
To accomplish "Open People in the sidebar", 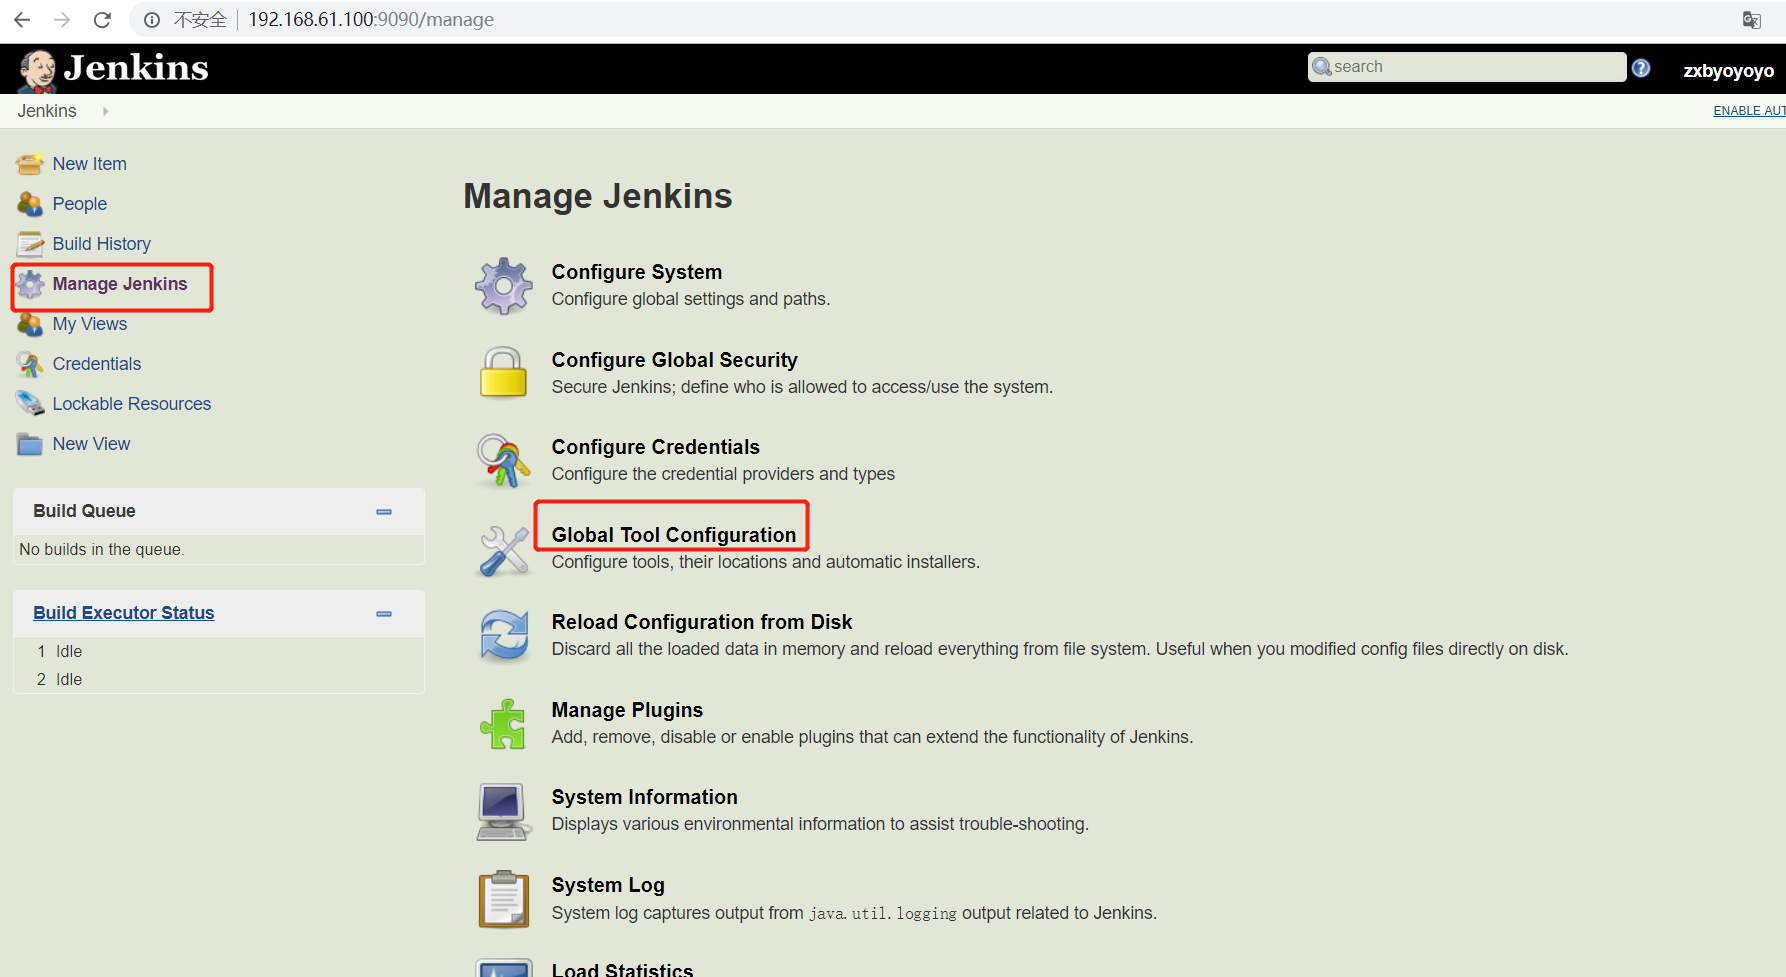I will [x=80, y=204].
